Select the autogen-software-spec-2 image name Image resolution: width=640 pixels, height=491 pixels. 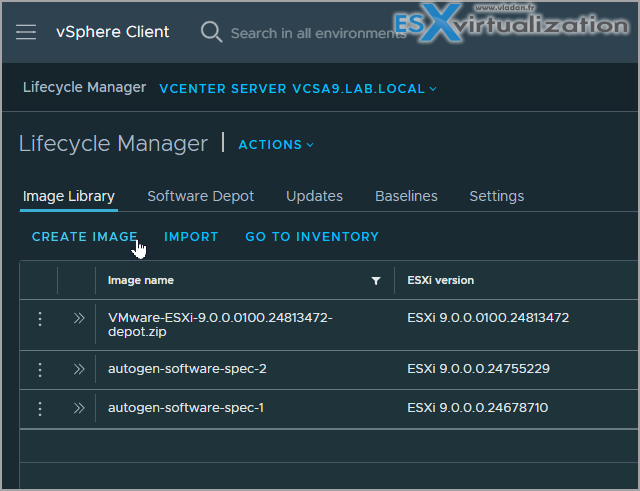187,369
